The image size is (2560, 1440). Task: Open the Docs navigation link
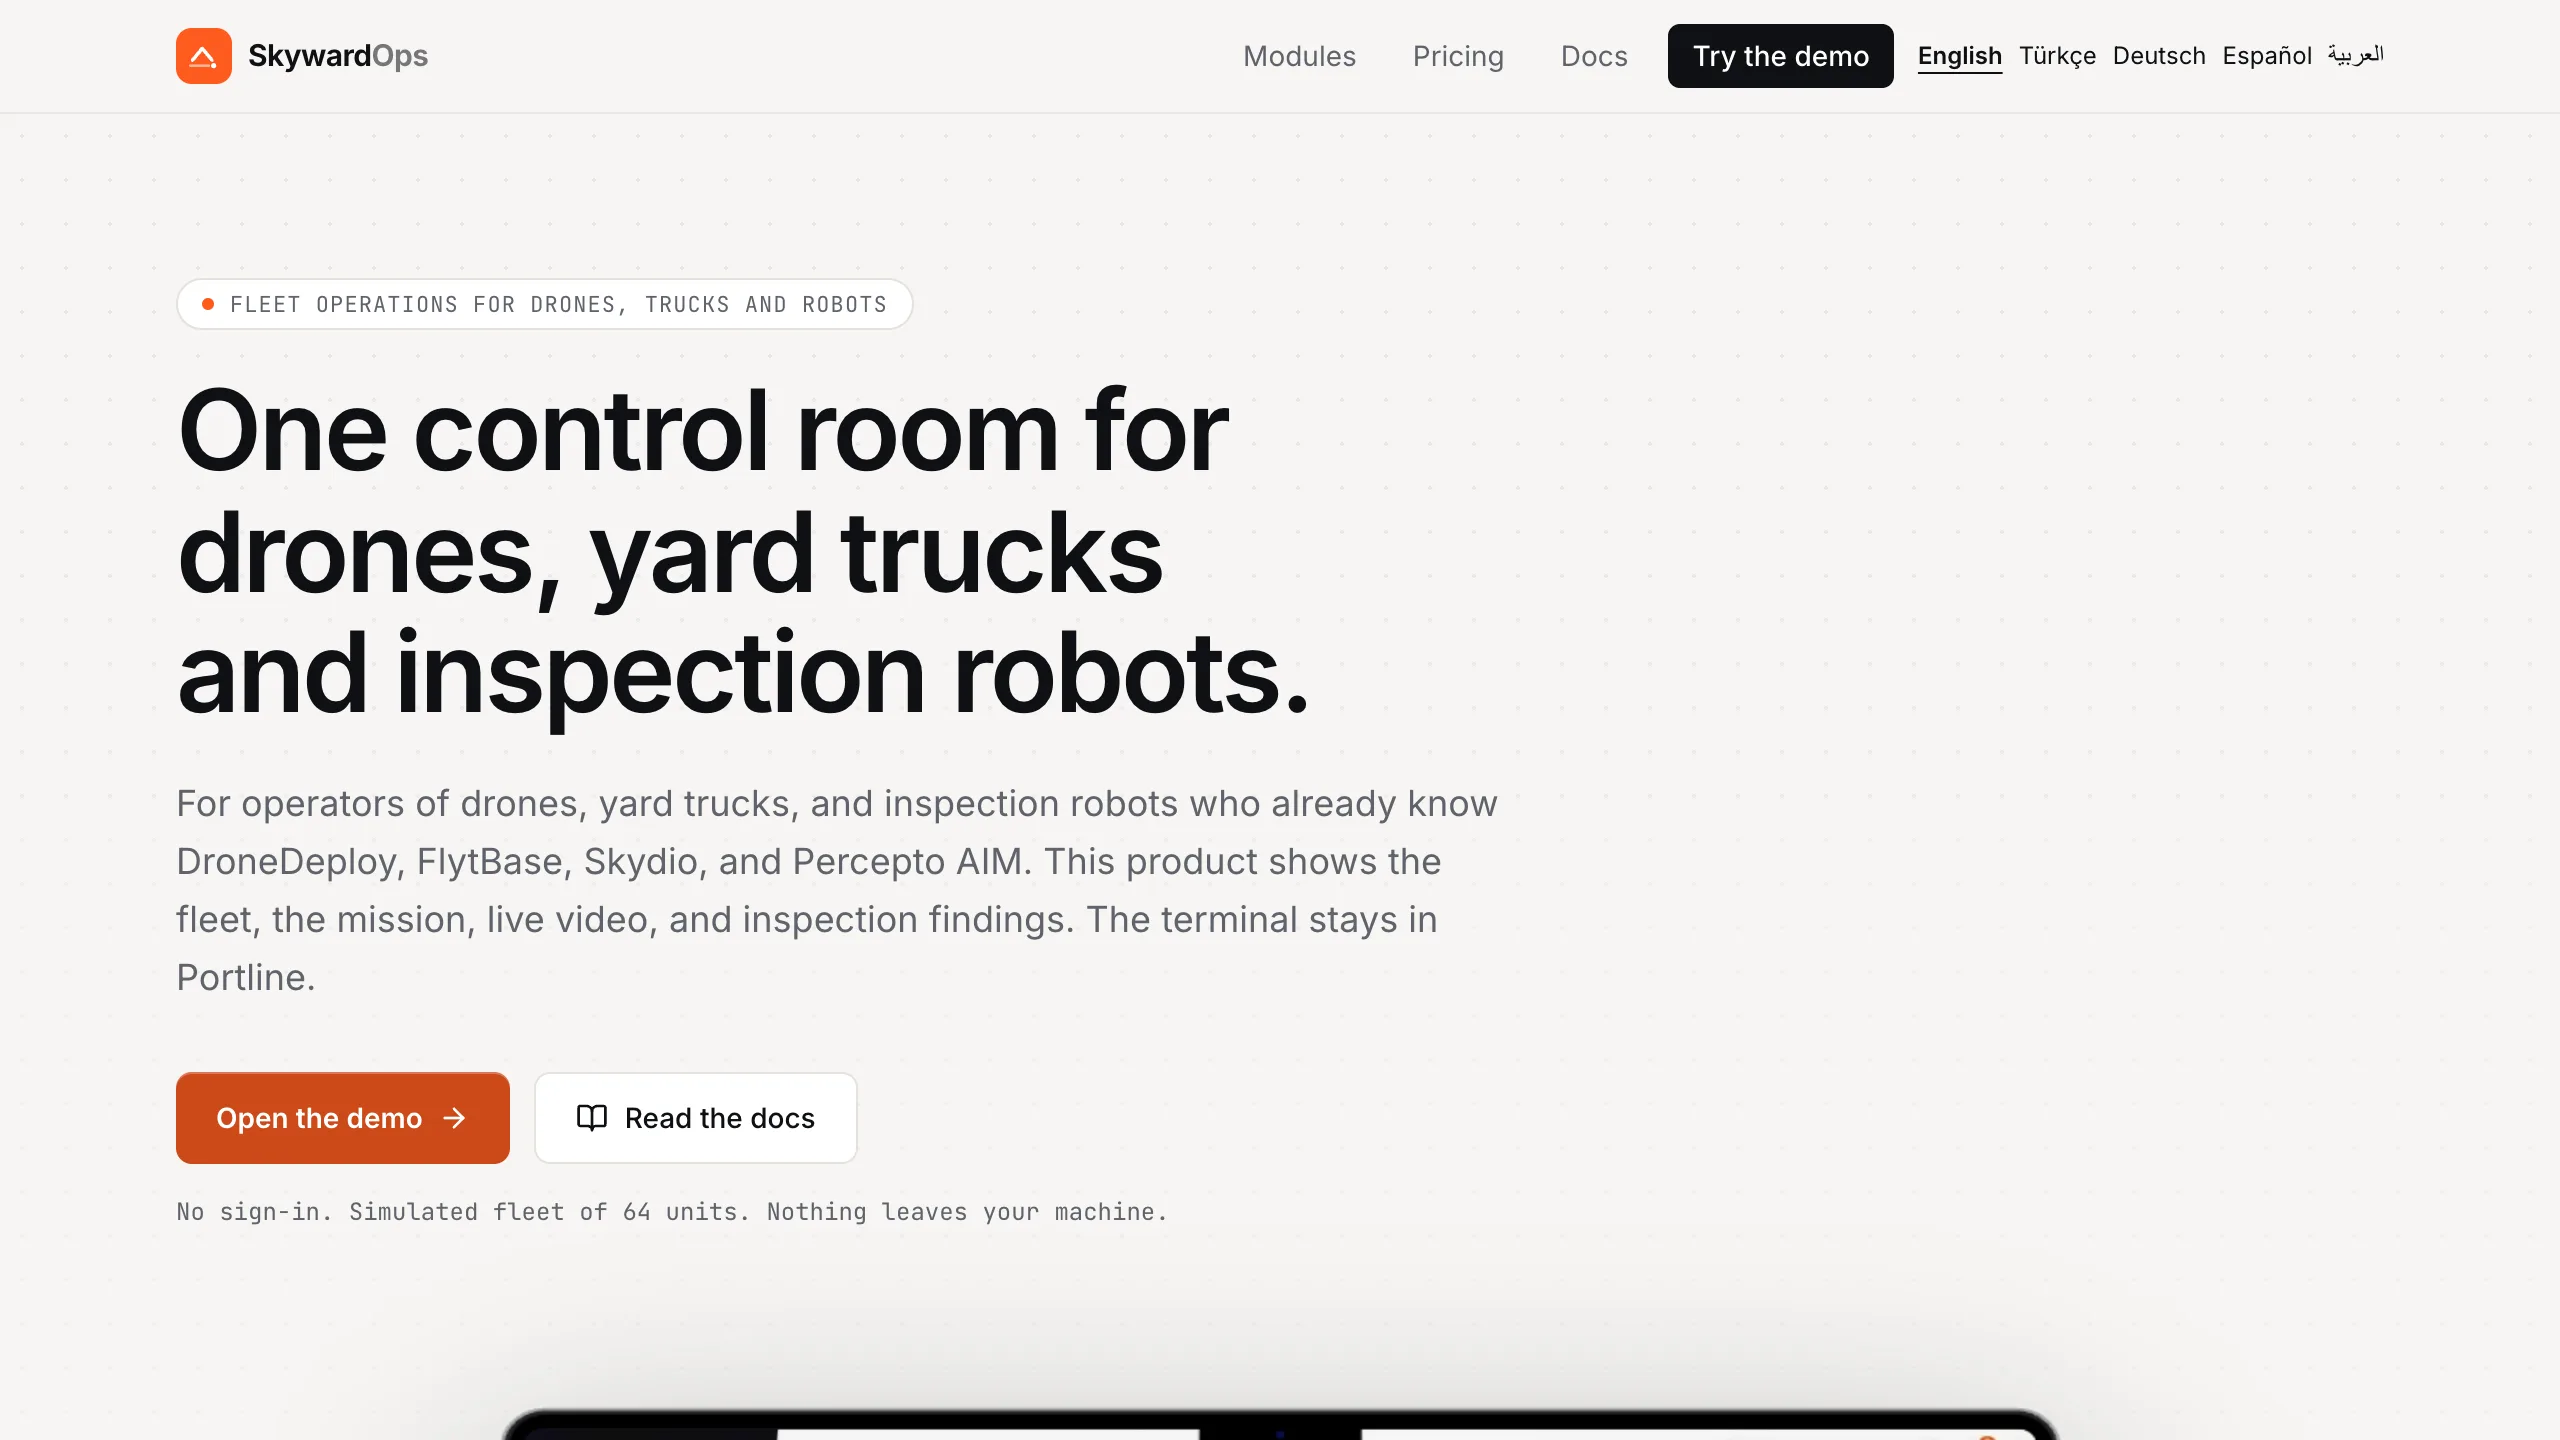[1594, 56]
